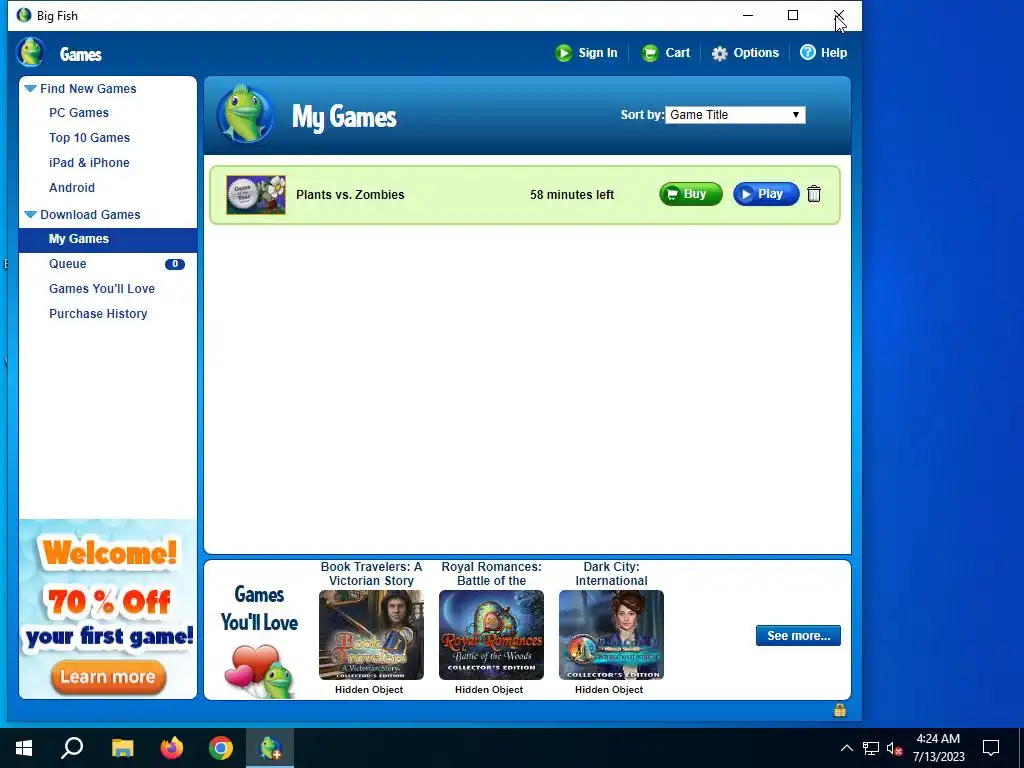Screen dimensions: 1024x768
Task: Click the Royal Romances title link
Action: coord(491,573)
